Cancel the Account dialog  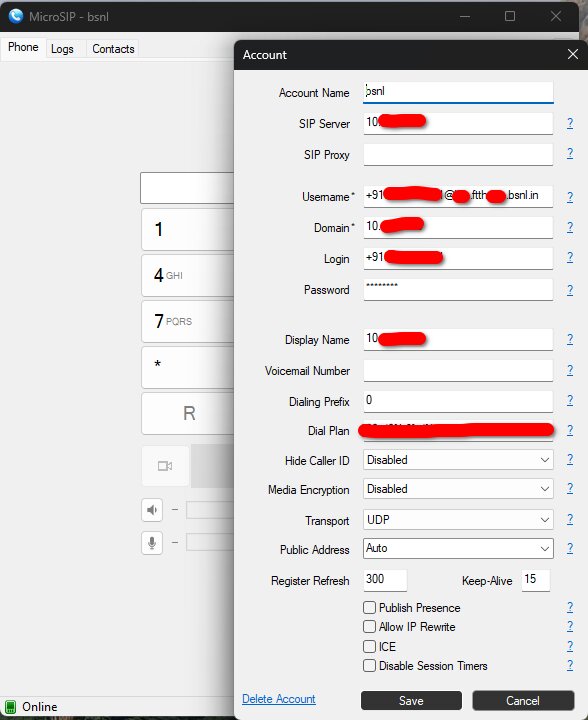523,701
